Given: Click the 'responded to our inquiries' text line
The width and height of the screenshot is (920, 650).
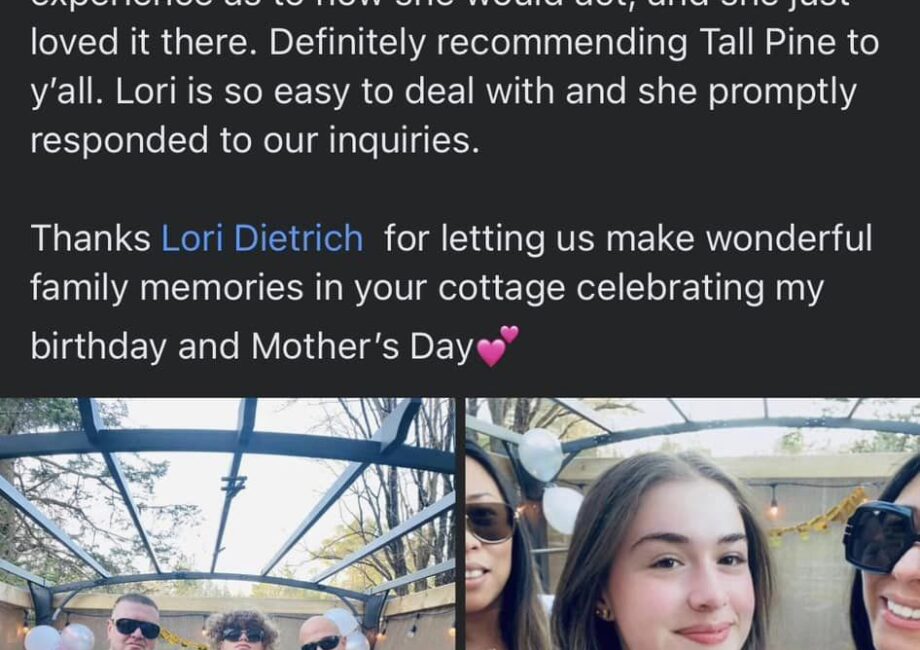Looking at the screenshot, I should pyautogui.click(x=255, y=141).
